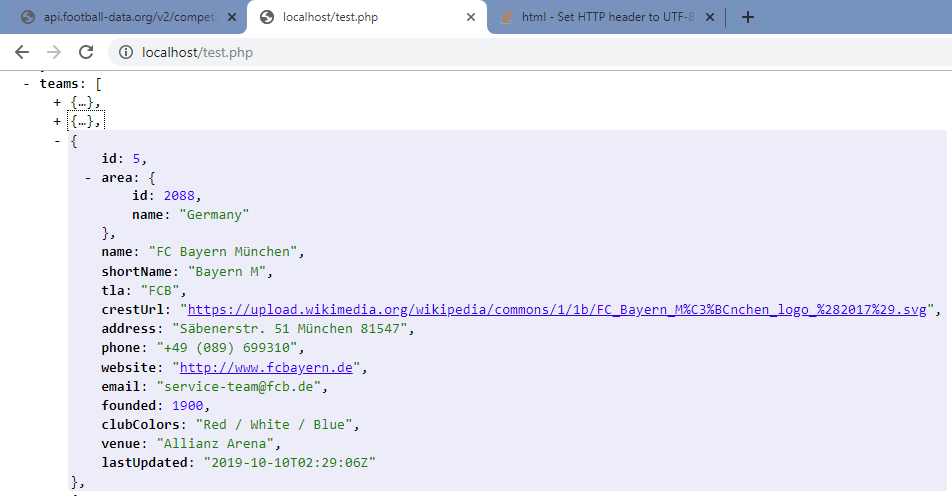Click the id value 5
This screenshot has height=496, width=952.
(136, 159)
